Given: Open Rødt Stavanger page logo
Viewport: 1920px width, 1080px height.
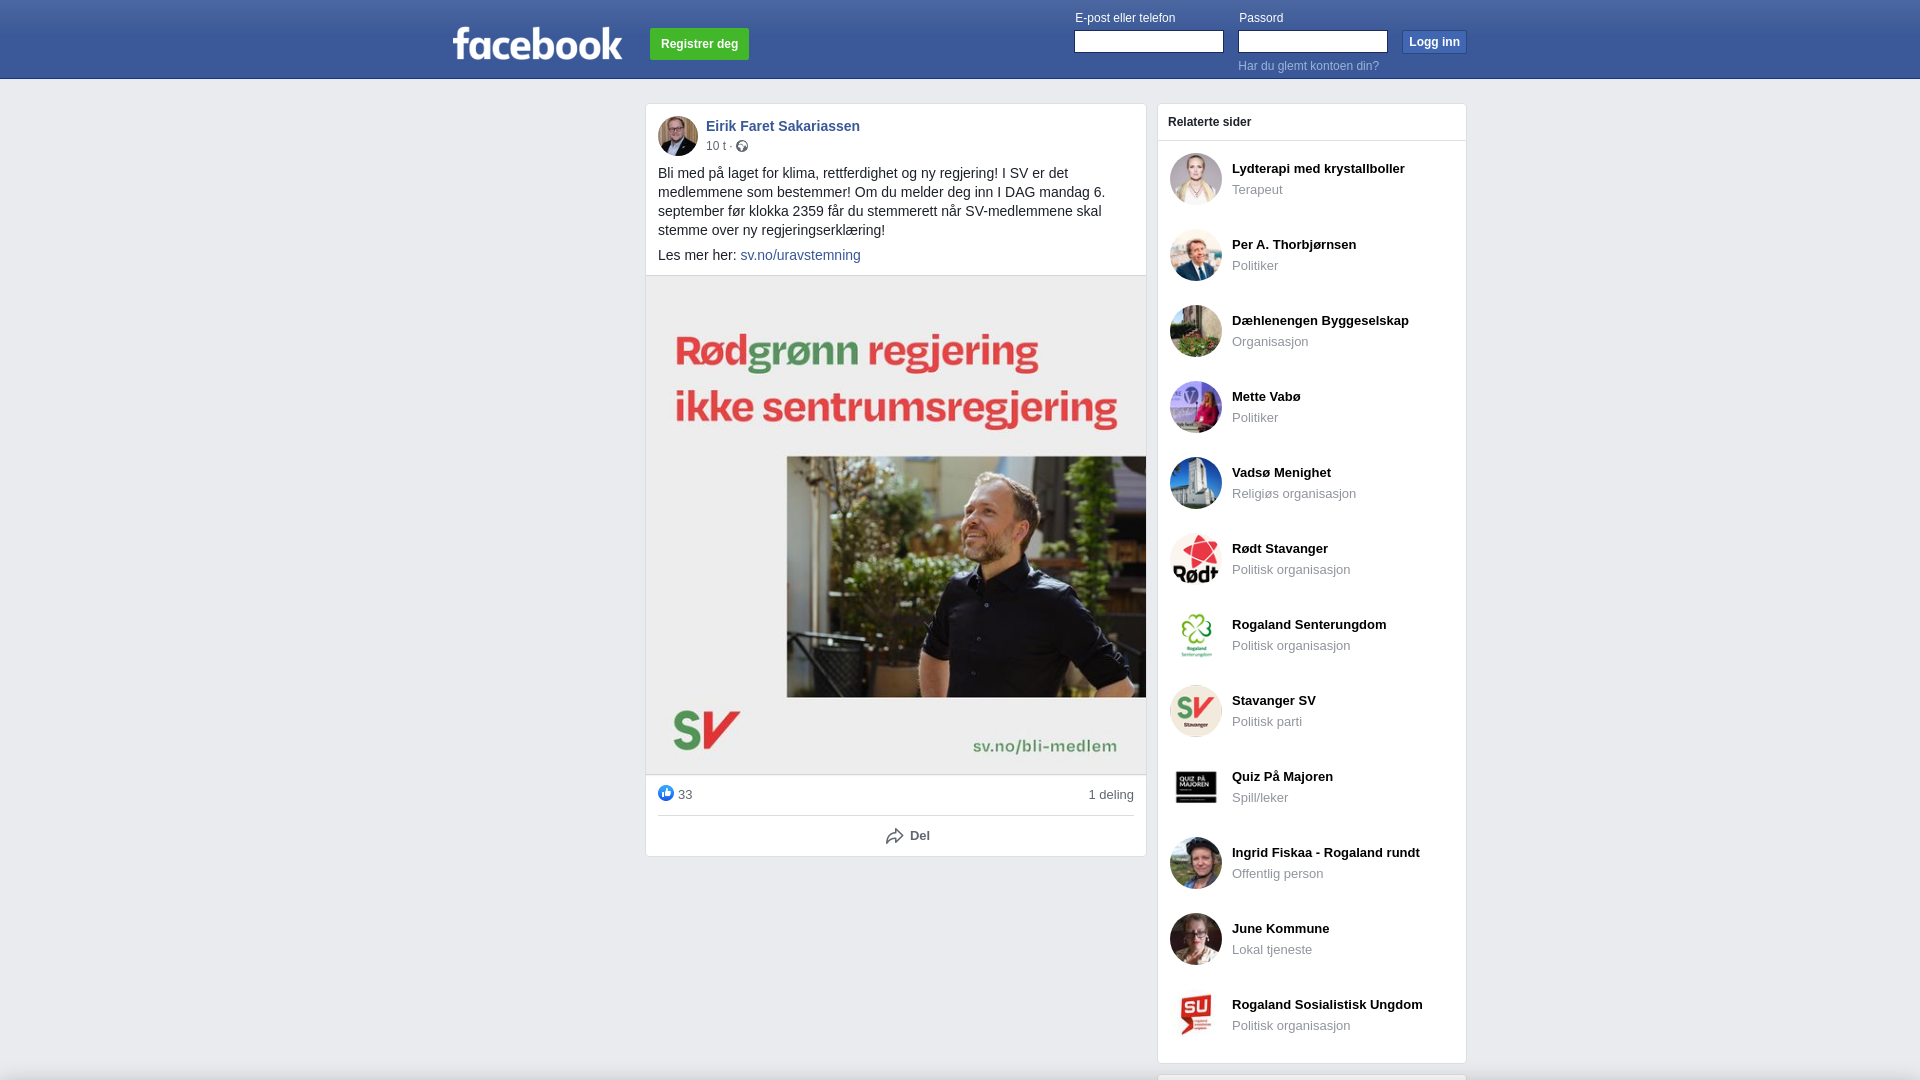Looking at the screenshot, I should [x=1196, y=559].
